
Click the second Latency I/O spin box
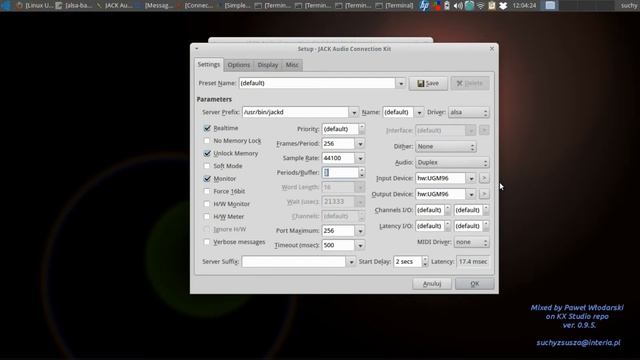471,226
